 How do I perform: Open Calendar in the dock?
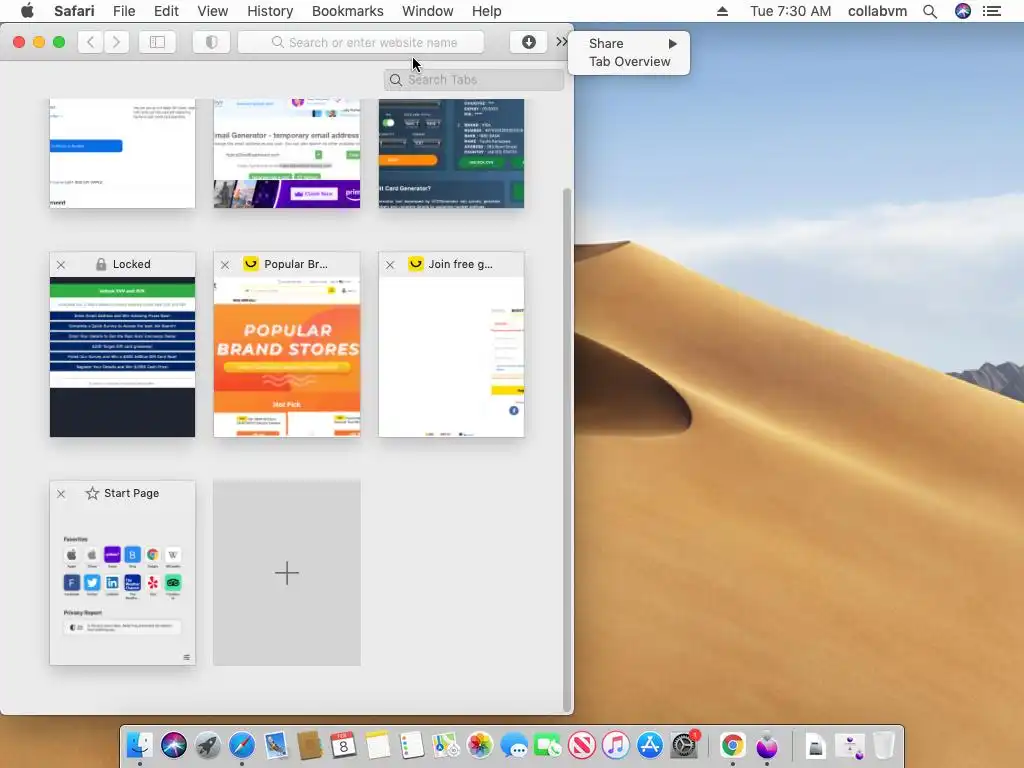(x=344, y=745)
